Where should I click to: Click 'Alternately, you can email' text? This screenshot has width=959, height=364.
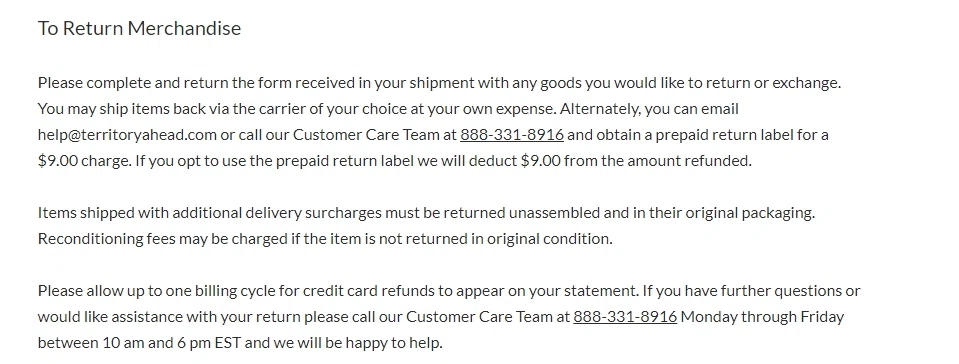point(650,109)
